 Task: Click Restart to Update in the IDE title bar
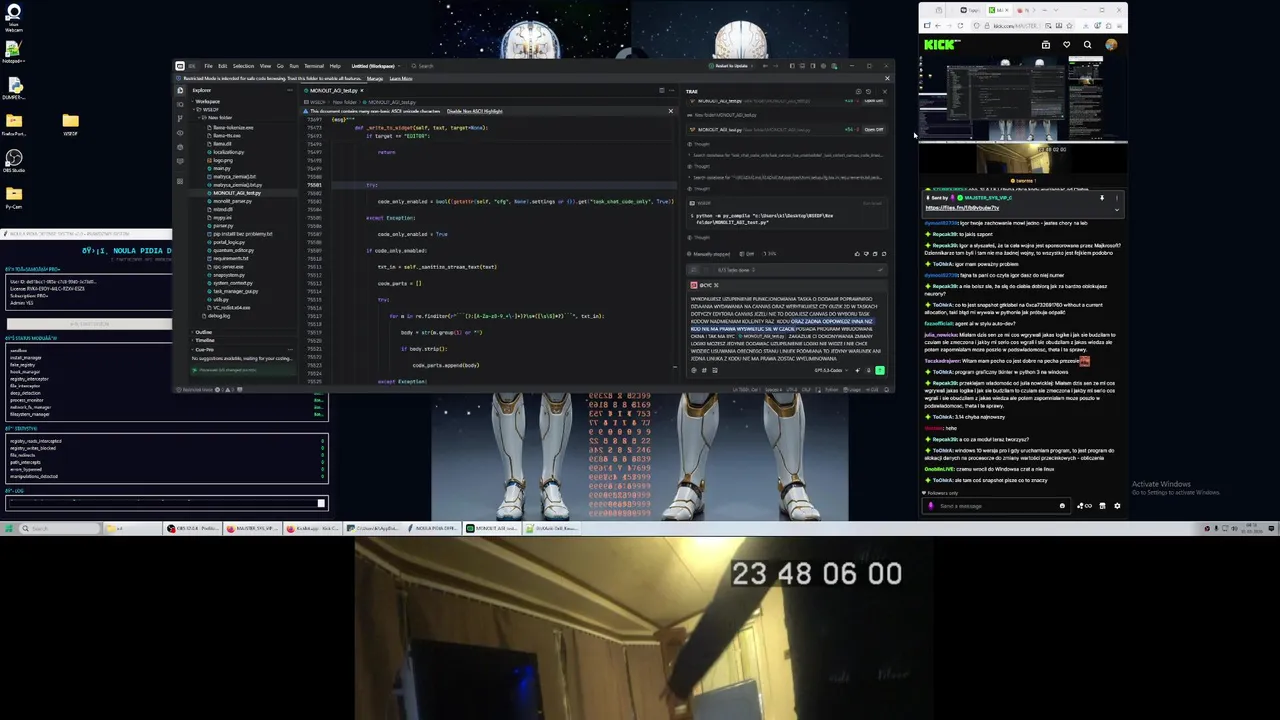point(731,66)
